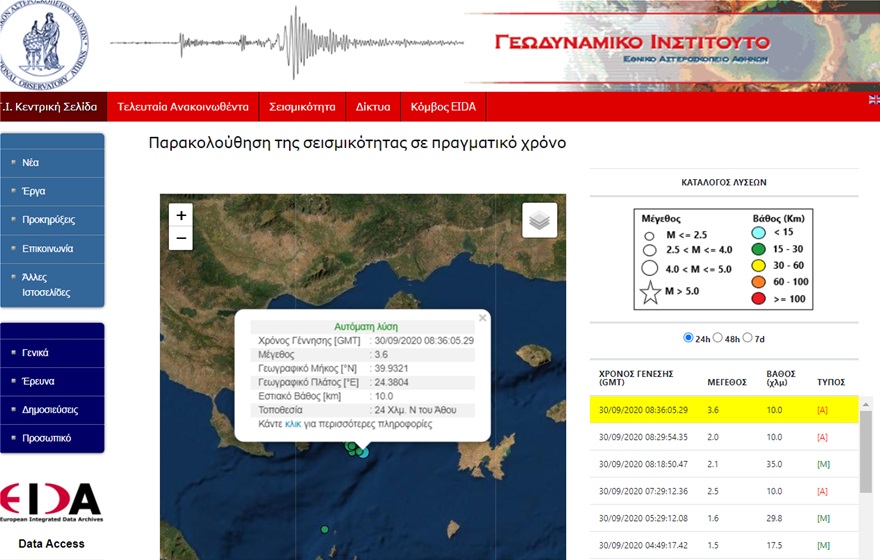Click the κλικ link for more information
The image size is (880, 560).
[293, 424]
